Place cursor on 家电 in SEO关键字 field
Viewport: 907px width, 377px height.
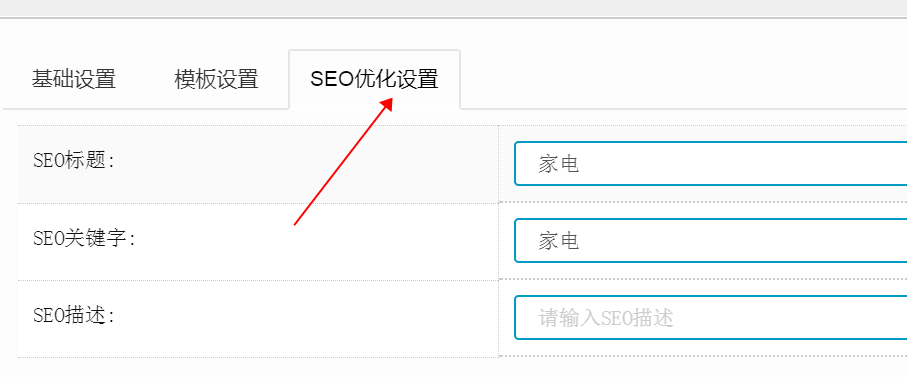[x=559, y=241]
